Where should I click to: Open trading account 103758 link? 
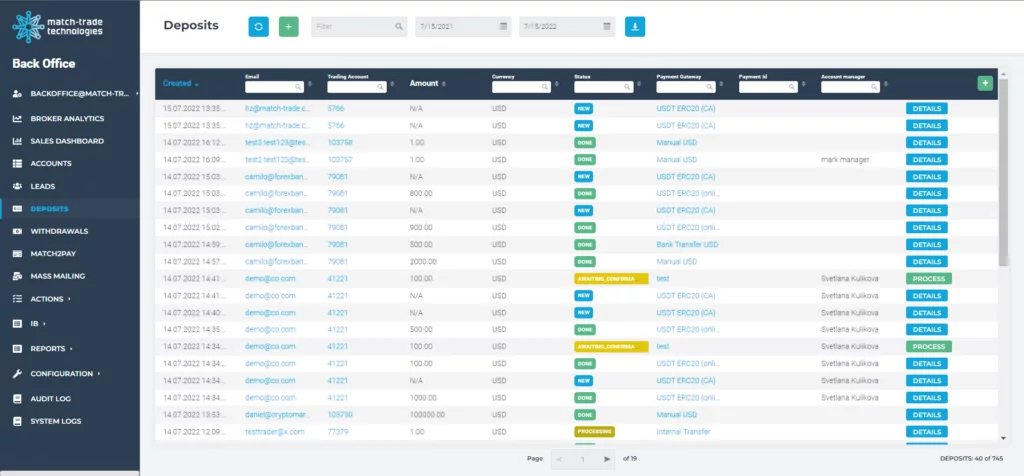pos(340,142)
